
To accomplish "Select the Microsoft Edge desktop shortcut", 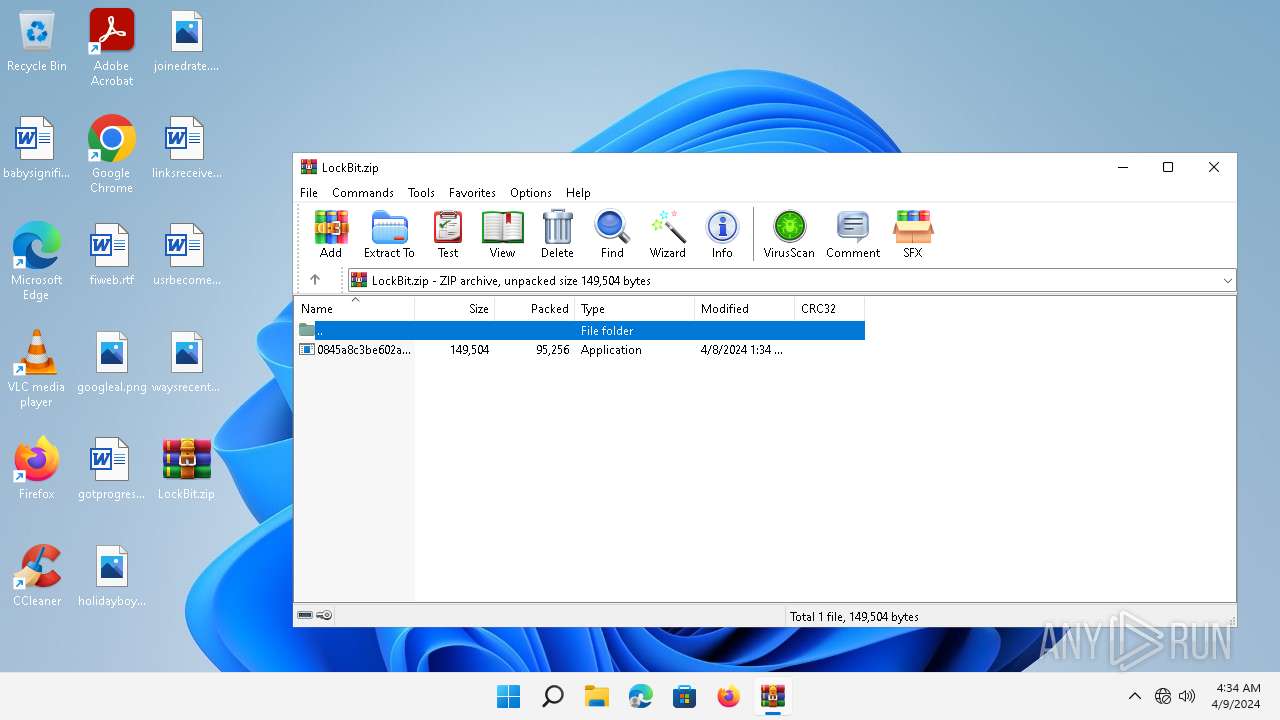I will tap(37, 262).
